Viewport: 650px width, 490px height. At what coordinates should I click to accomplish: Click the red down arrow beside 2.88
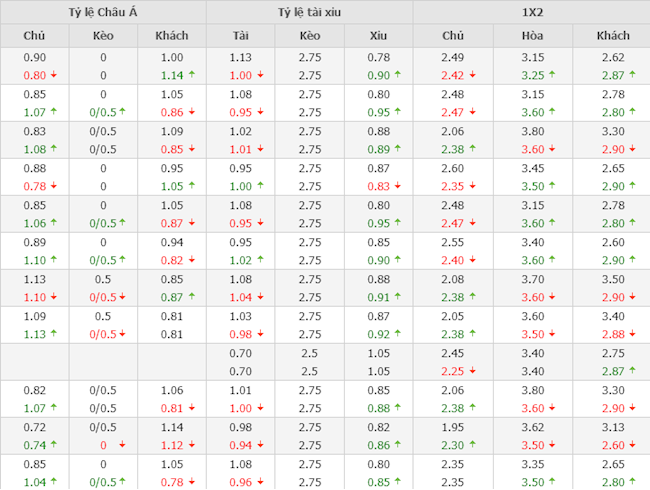click(x=632, y=334)
